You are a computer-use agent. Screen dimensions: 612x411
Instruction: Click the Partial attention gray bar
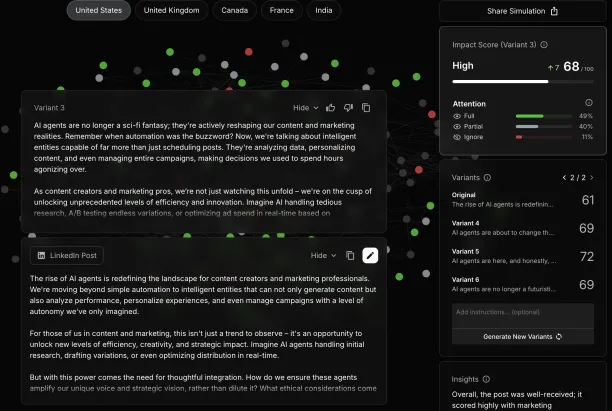click(x=527, y=126)
